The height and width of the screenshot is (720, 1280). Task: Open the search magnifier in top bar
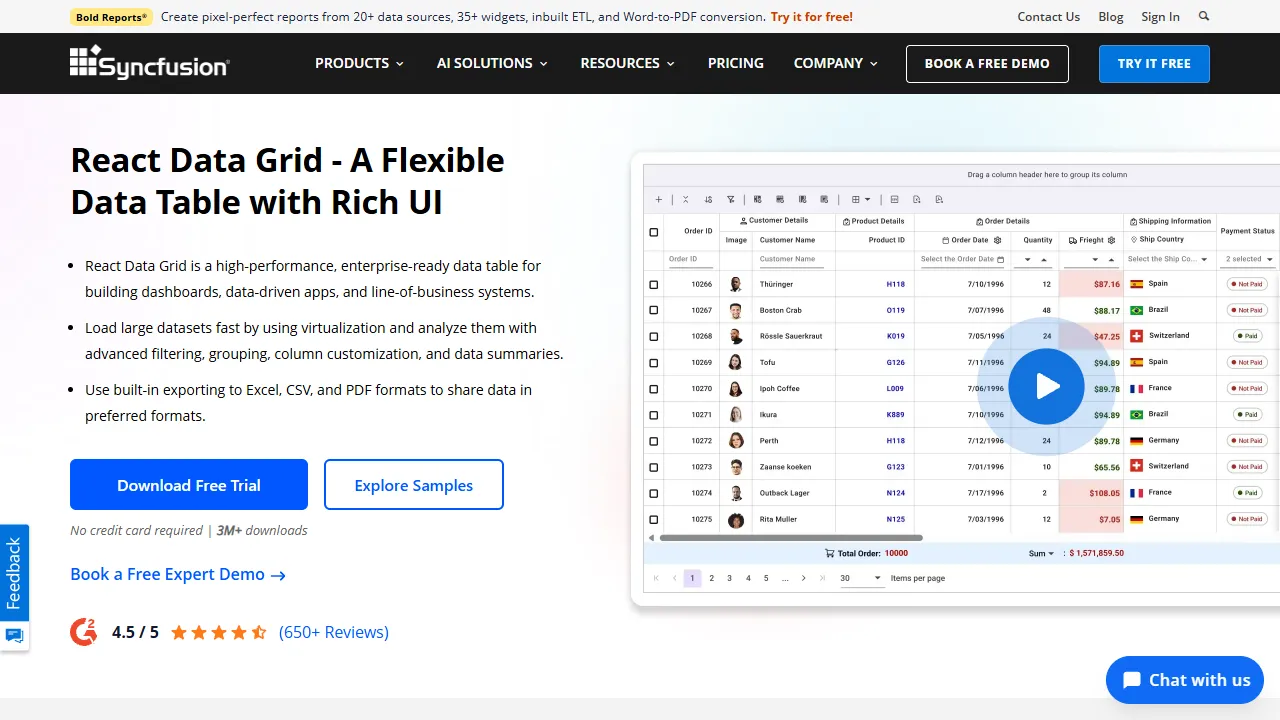[x=1204, y=16]
